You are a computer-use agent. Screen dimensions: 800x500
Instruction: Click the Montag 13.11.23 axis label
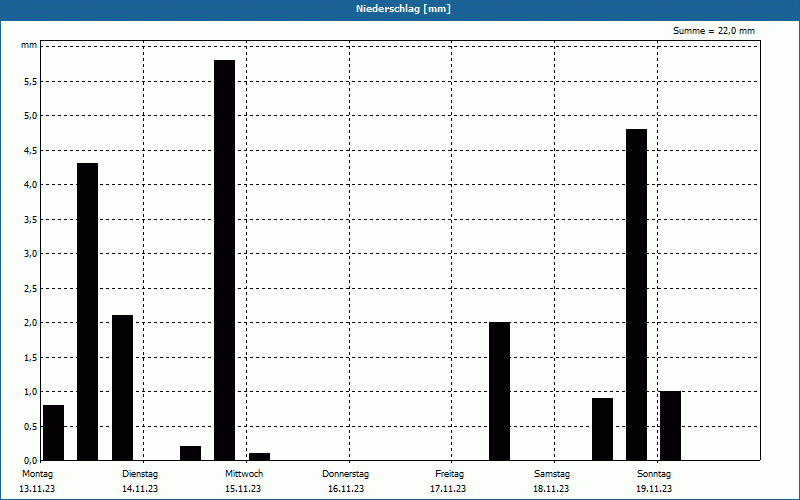[37, 481]
